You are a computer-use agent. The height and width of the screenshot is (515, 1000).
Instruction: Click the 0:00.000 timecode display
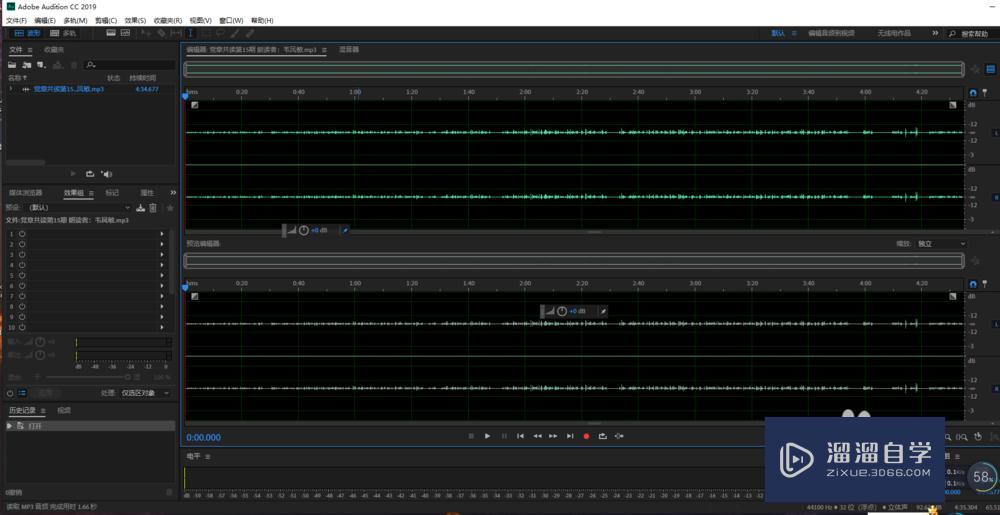pos(203,438)
